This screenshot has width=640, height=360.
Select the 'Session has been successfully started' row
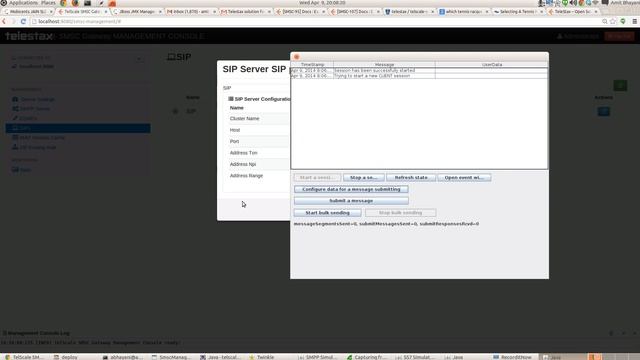pos(419,70)
